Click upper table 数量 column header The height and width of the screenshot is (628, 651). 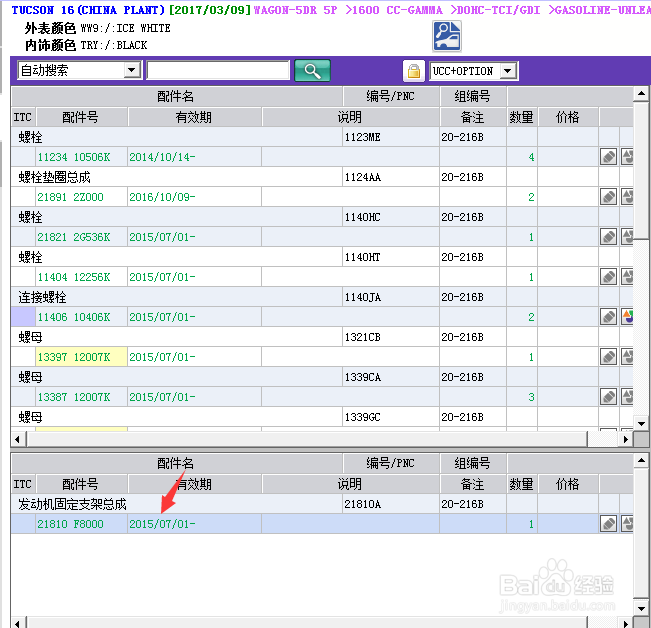point(522,117)
